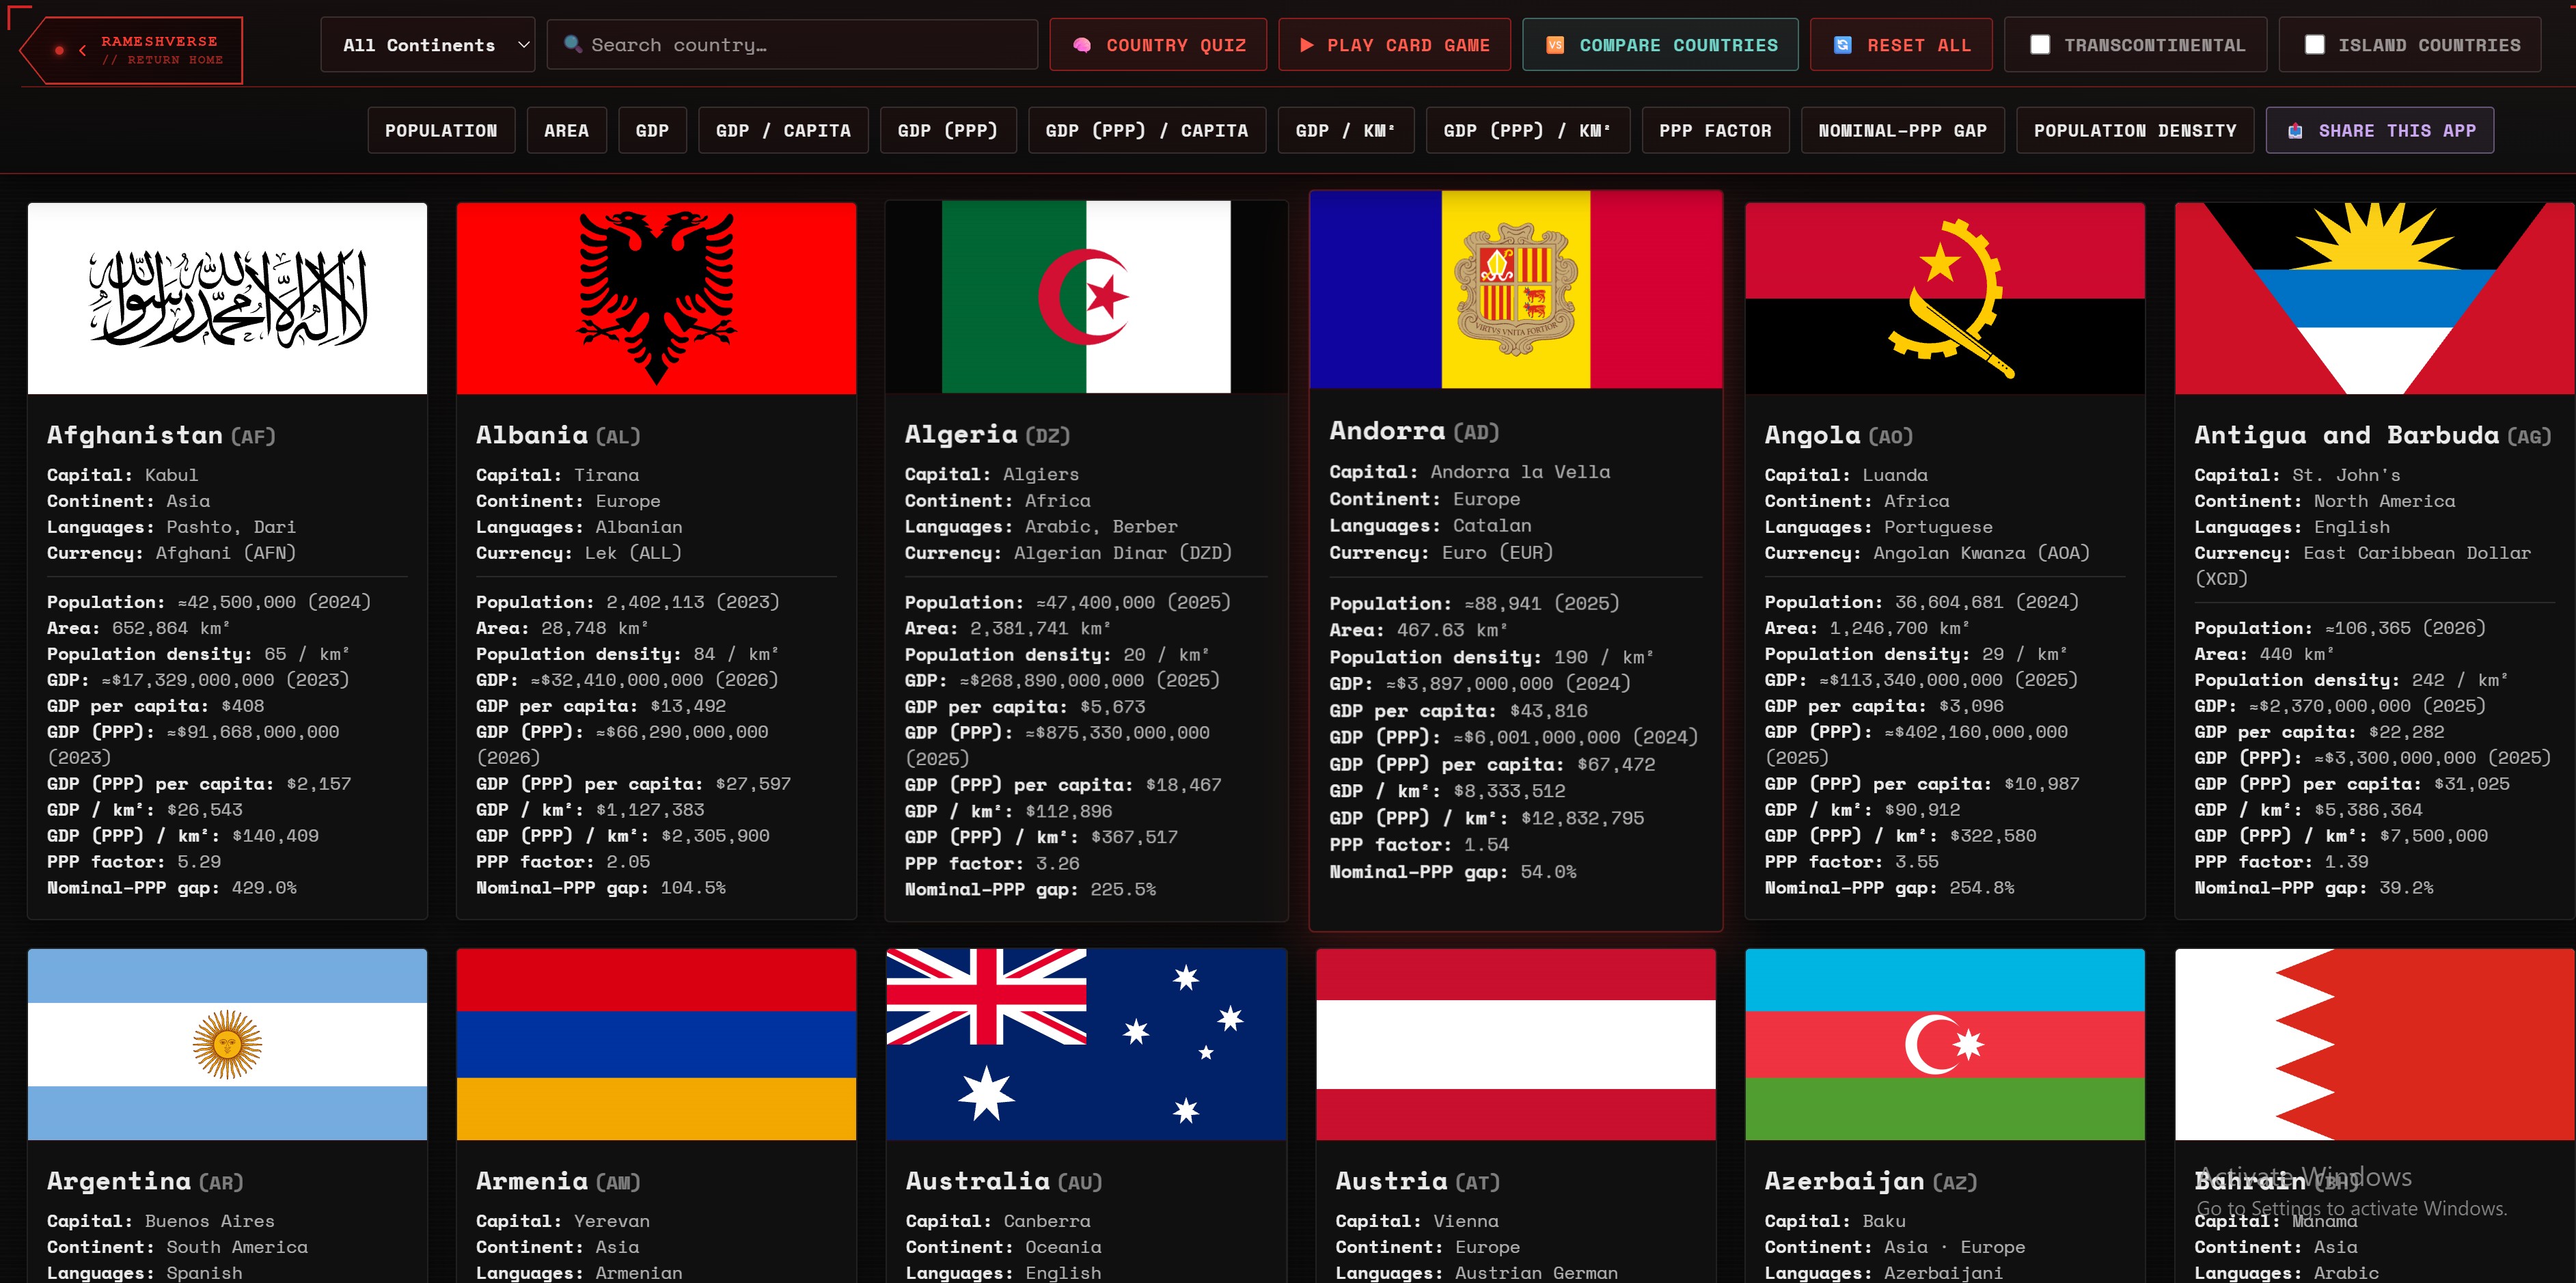The height and width of the screenshot is (1283, 2576).
Task: Click the Andorra (AD) card title
Action: click(x=1414, y=431)
